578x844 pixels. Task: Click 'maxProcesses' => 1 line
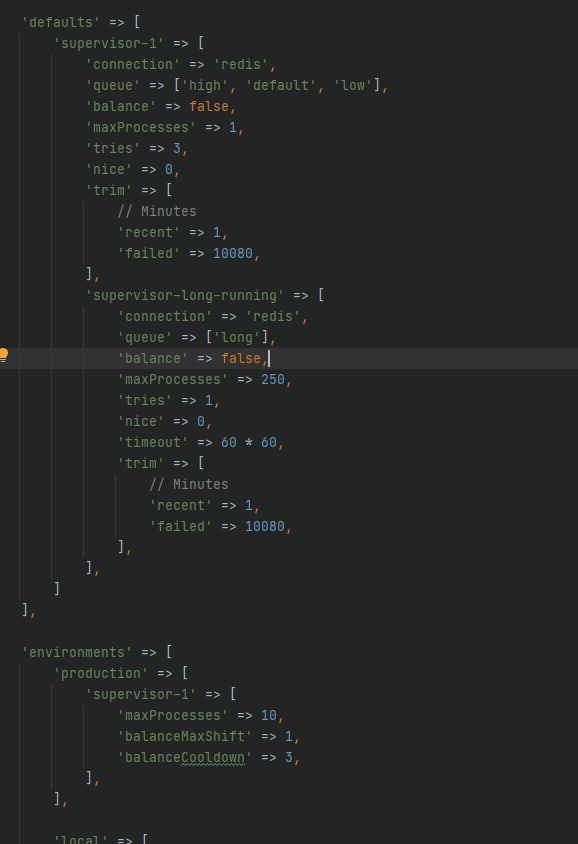coord(165,127)
